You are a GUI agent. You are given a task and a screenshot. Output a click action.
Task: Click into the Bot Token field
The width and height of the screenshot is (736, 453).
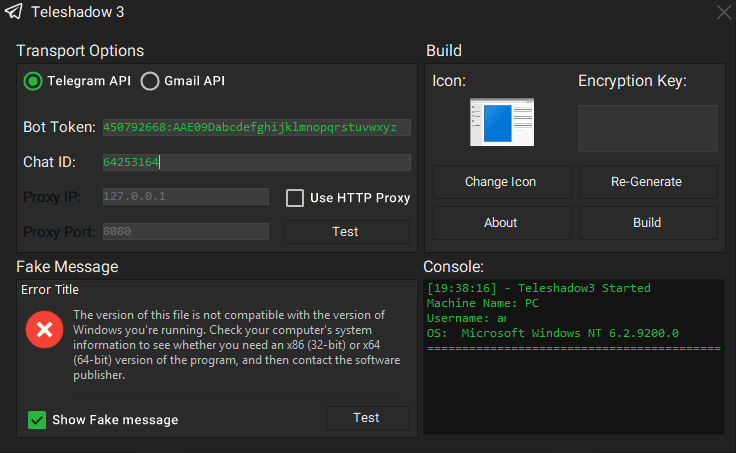(255, 127)
